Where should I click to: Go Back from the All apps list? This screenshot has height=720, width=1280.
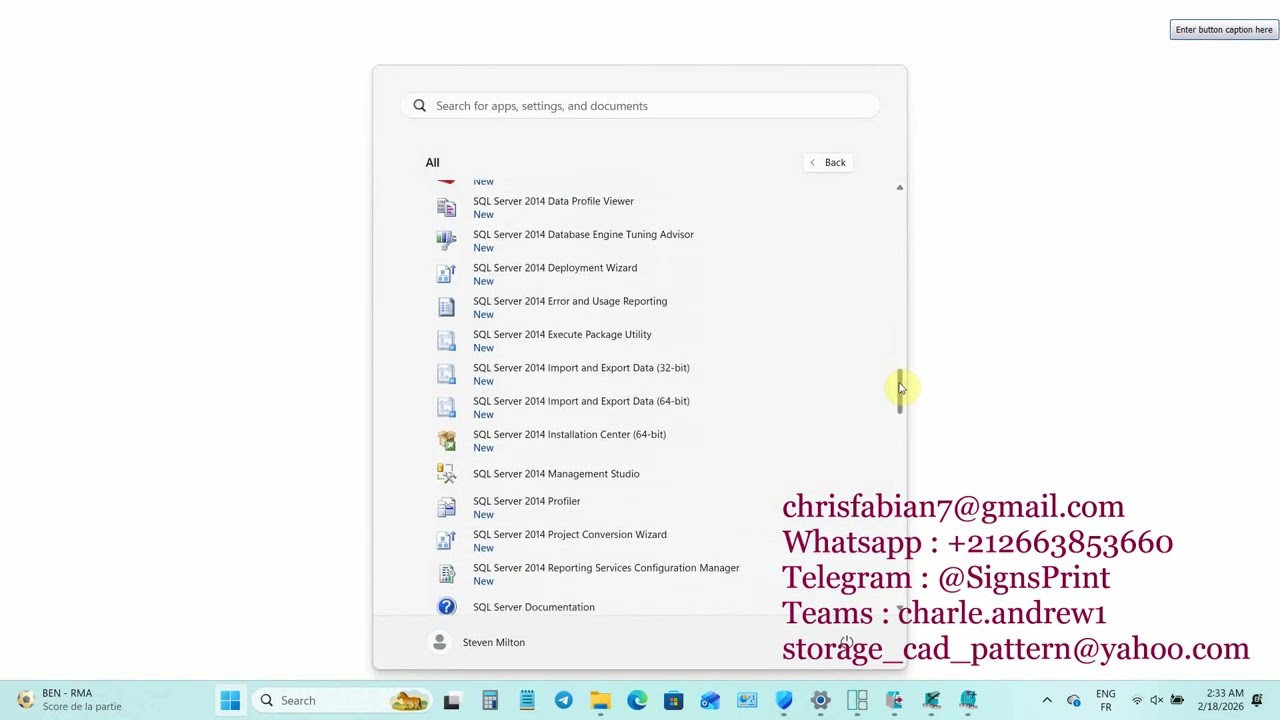[828, 162]
